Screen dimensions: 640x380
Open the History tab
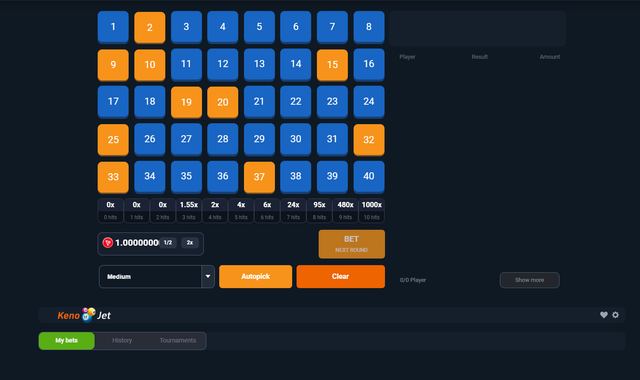[122, 340]
